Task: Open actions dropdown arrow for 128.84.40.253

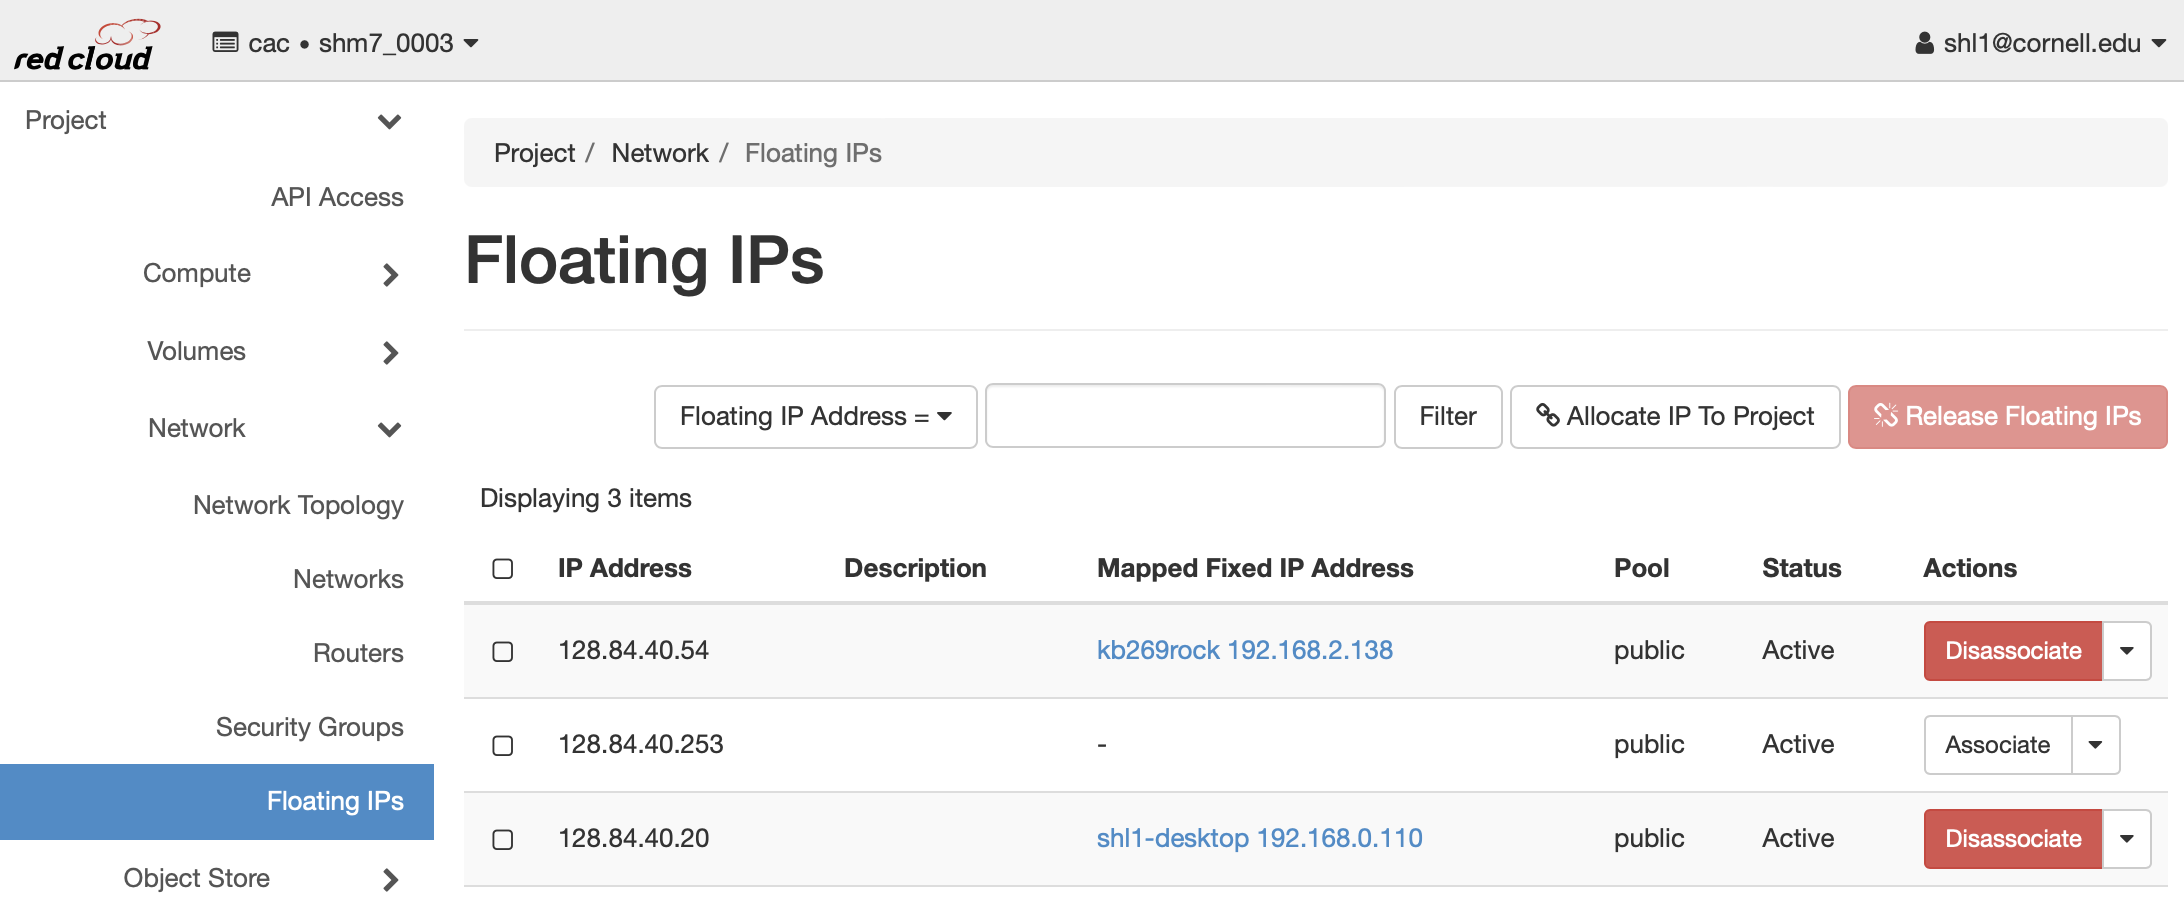Action: 2096,745
